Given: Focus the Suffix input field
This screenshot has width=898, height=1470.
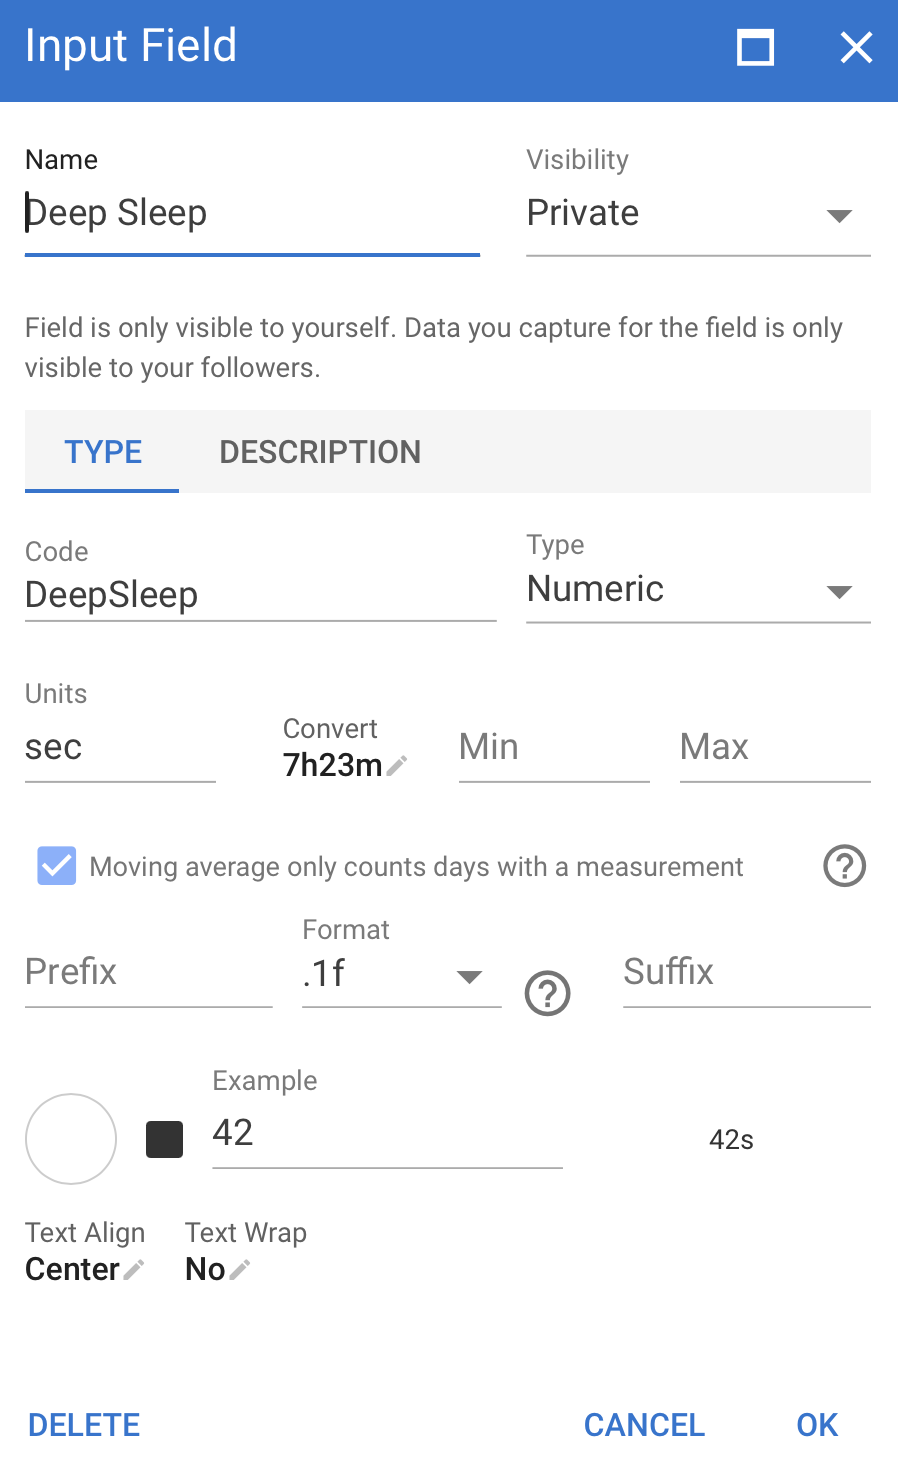Looking at the screenshot, I should [x=746, y=973].
